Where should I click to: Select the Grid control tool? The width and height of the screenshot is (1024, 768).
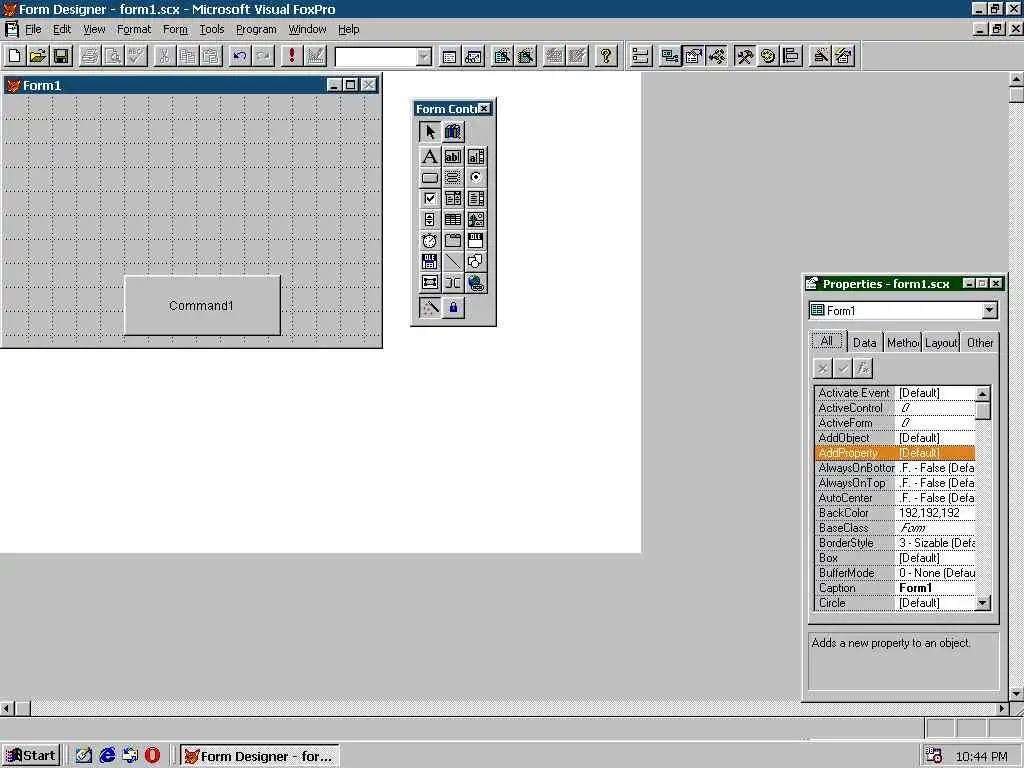tap(453, 219)
